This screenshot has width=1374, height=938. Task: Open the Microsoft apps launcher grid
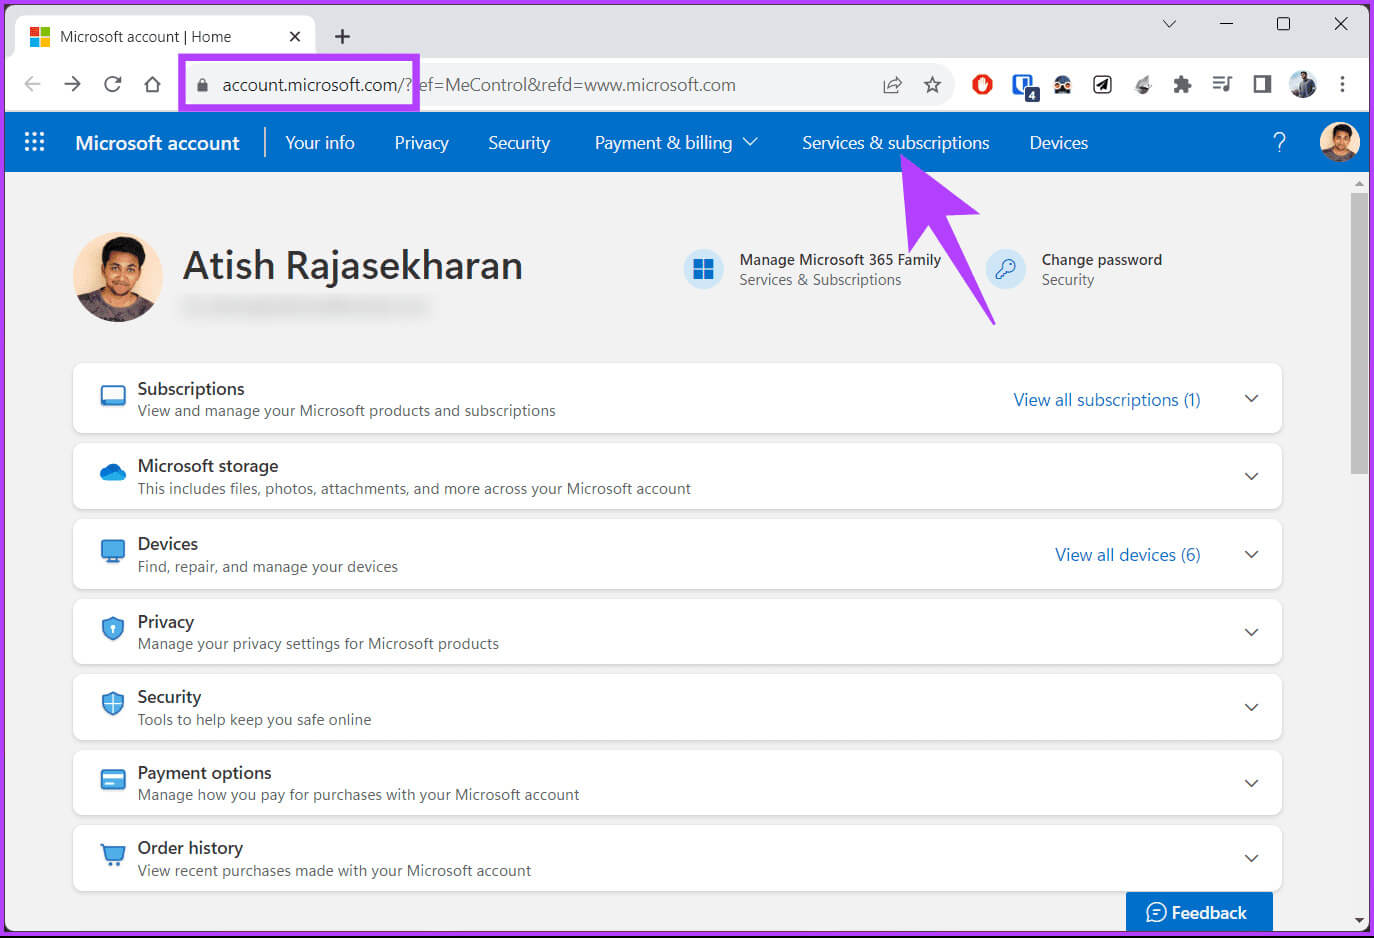(x=34, y=142)
